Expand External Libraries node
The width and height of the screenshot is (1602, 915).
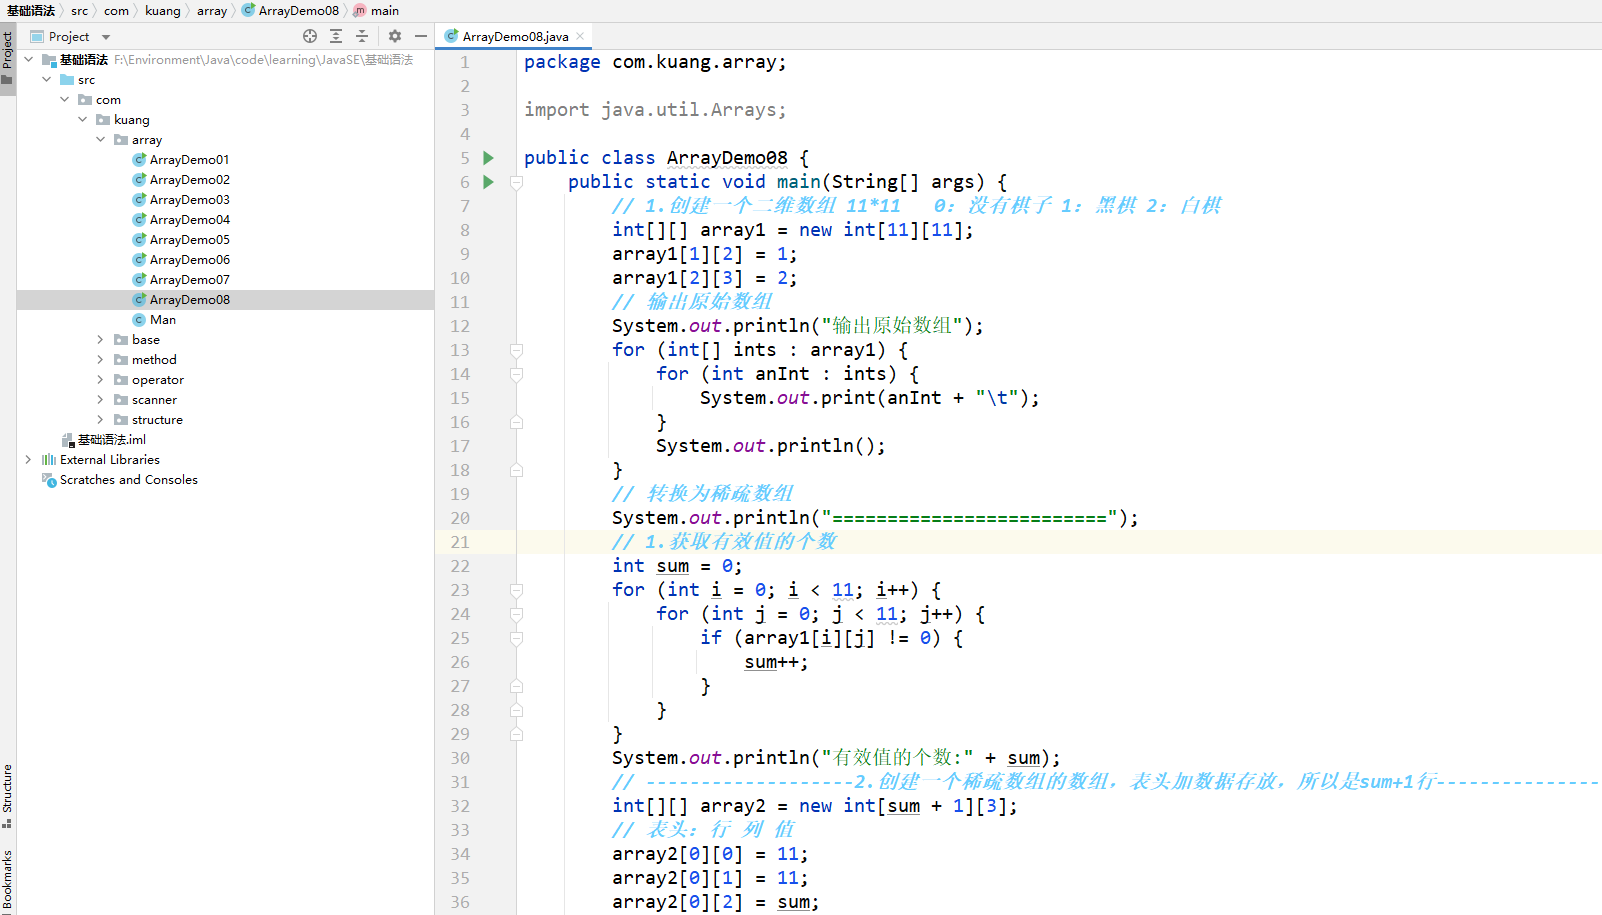(x=28, y=460)
